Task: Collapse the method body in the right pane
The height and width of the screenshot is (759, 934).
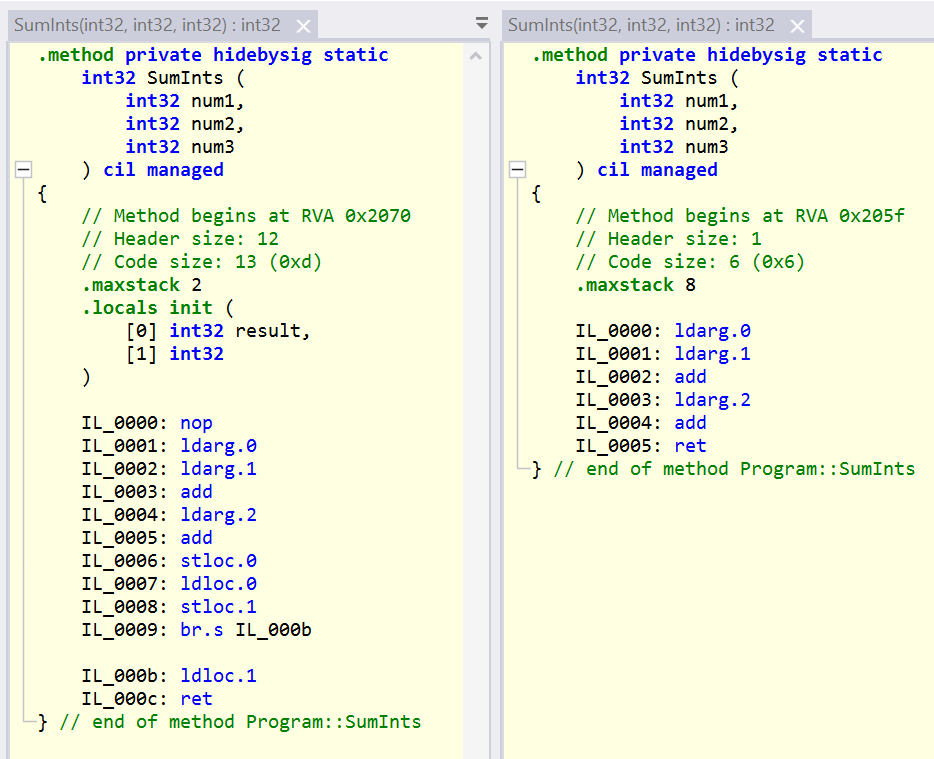Action: [517, 169]
